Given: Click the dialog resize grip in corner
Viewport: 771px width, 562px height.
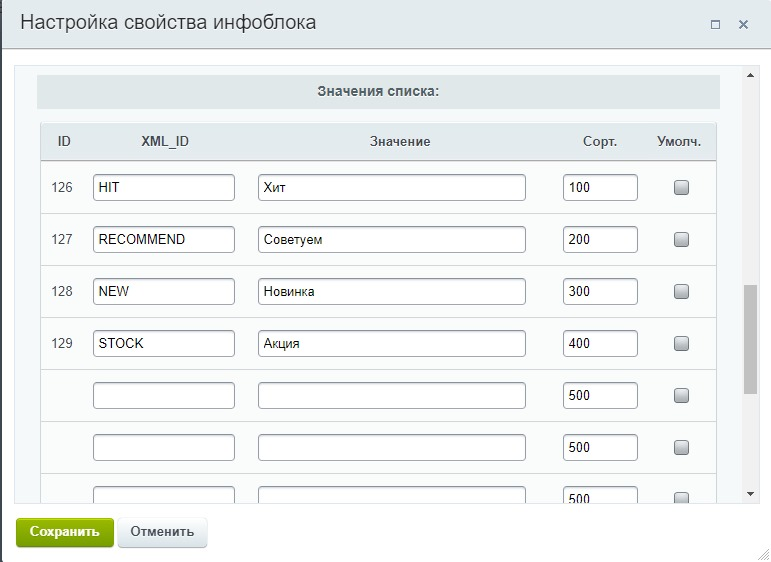Looking at the screenshot, I should (x=762, y=553).
